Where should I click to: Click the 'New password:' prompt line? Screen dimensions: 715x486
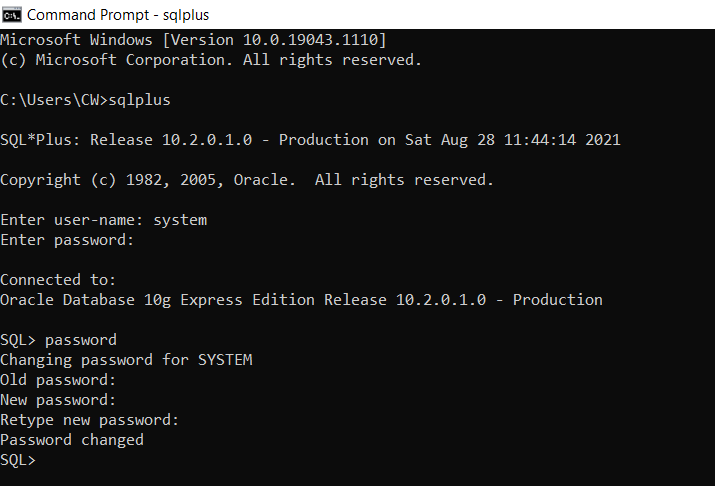point(58,400)
